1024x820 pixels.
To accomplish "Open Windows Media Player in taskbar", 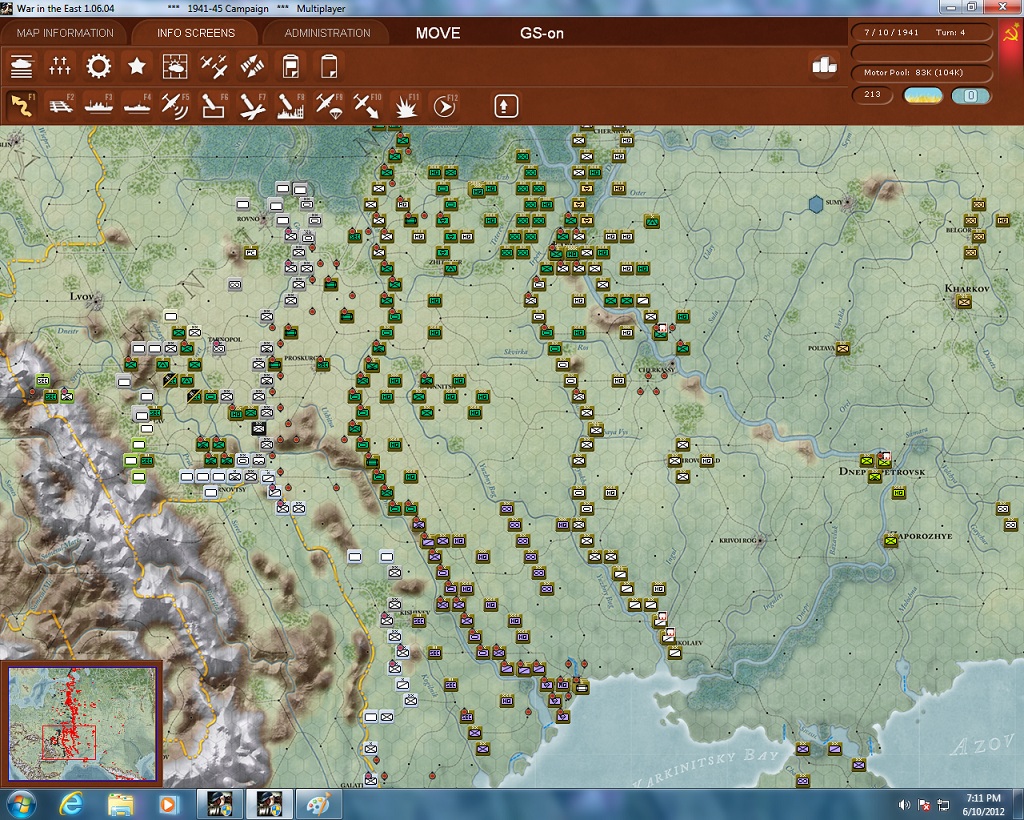I will pyautogui.click(x=167, y=804).
